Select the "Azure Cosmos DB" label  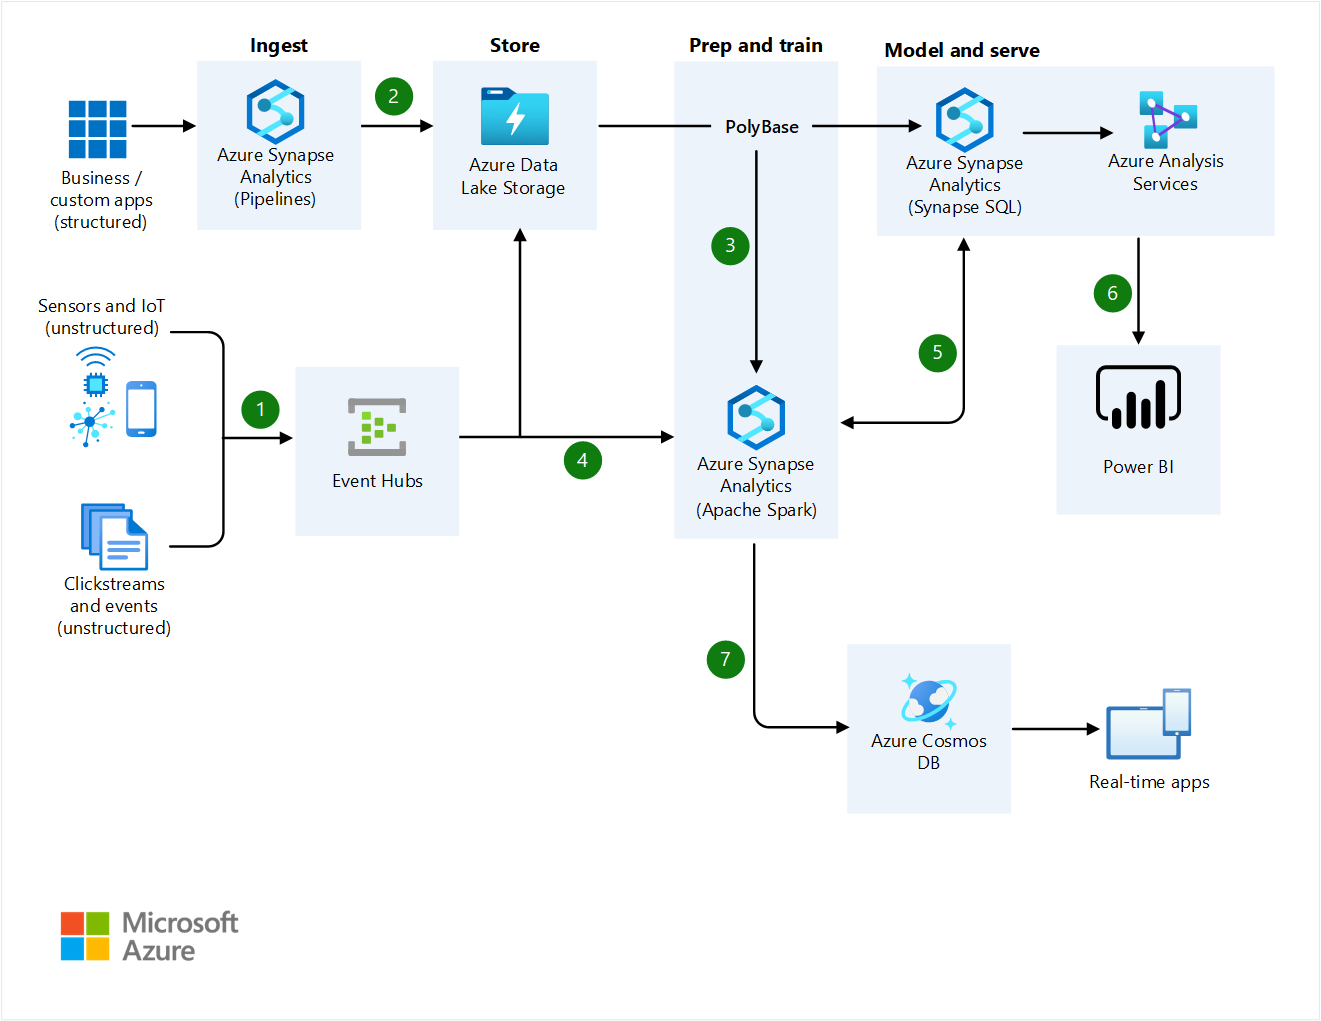point(929,752)
